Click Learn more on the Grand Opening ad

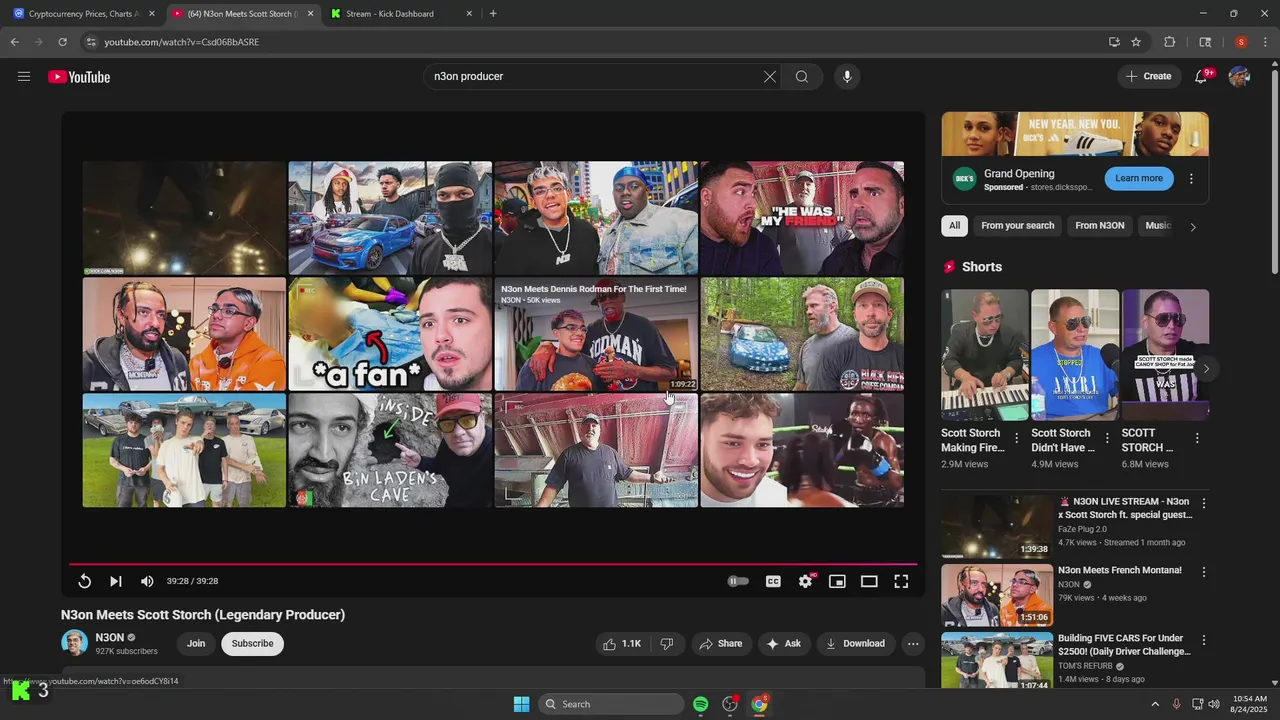click(x=1139, y=179)
